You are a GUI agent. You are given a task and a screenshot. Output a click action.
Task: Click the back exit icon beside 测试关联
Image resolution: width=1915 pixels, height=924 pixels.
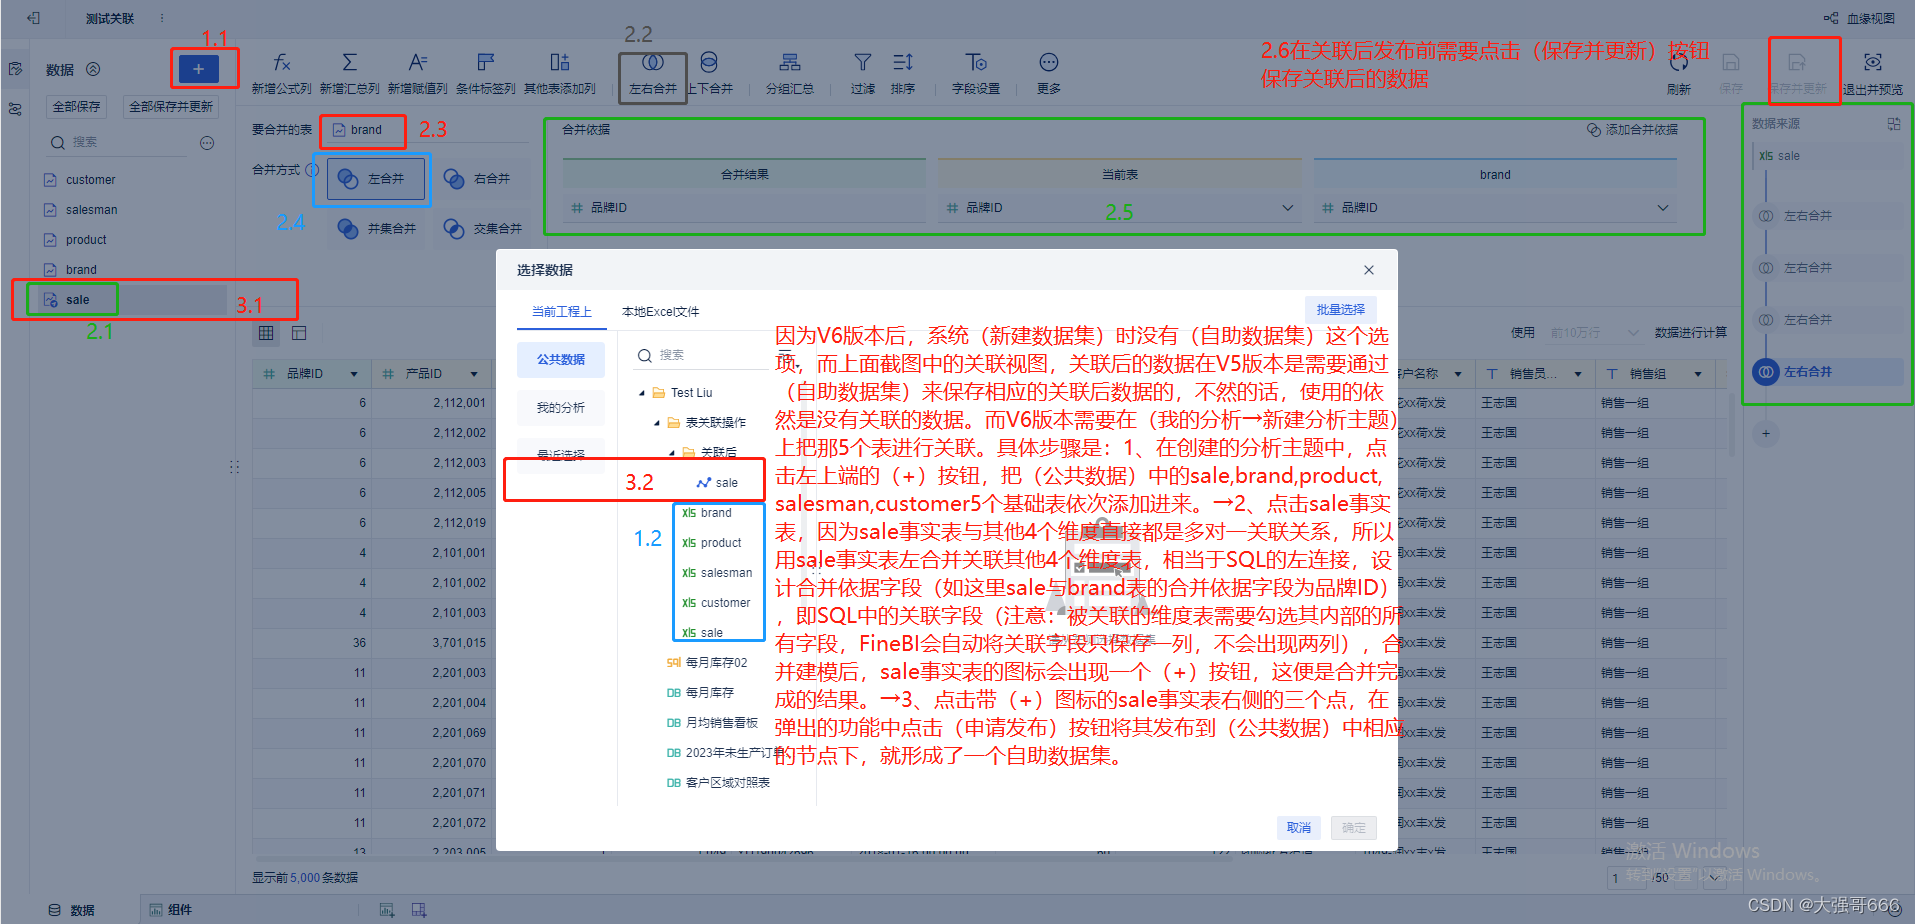coord(33,18)
